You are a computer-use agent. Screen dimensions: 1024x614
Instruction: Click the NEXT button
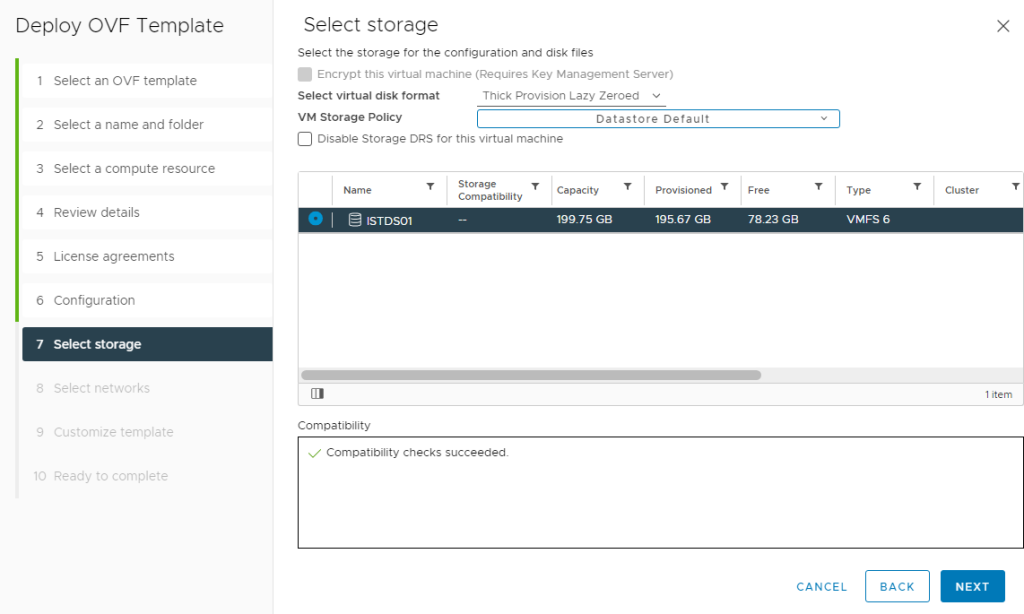972,587
